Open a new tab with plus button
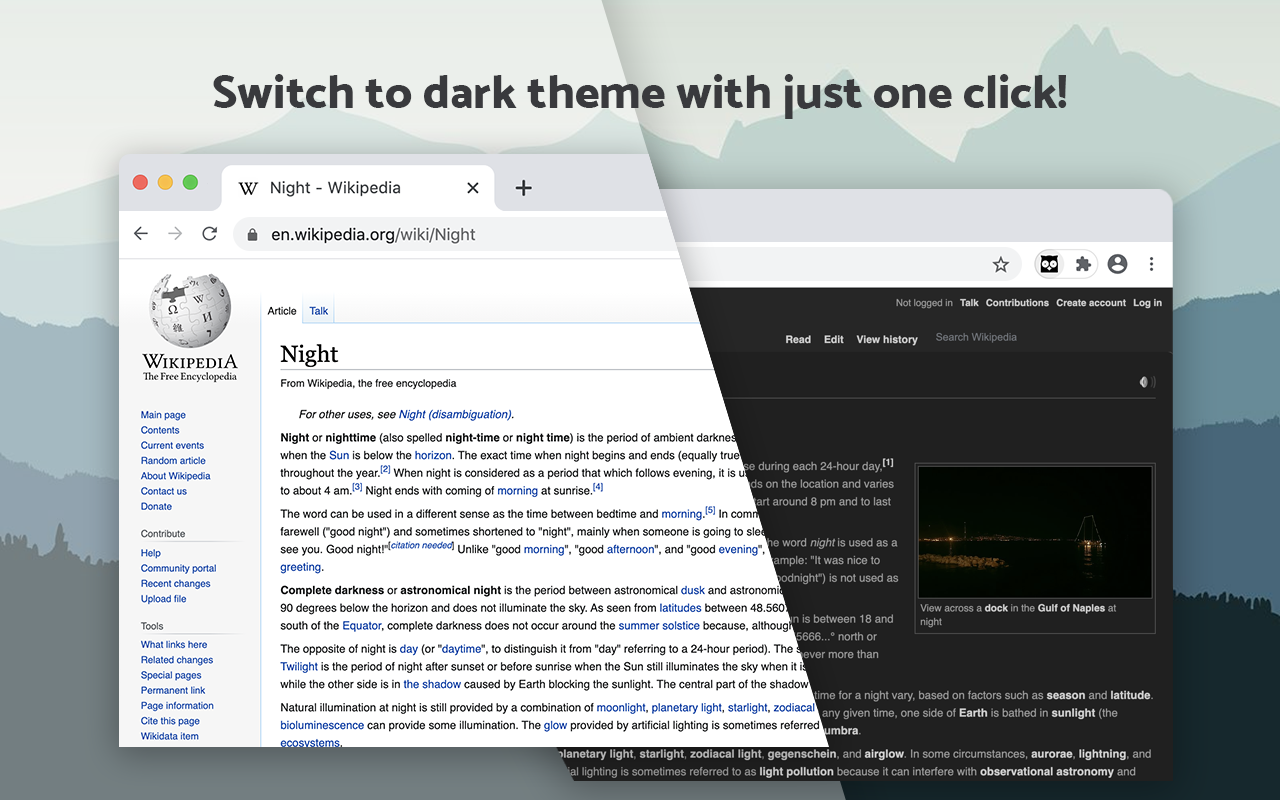Screen dimensions: 1280x800 (x=523, y=188)
